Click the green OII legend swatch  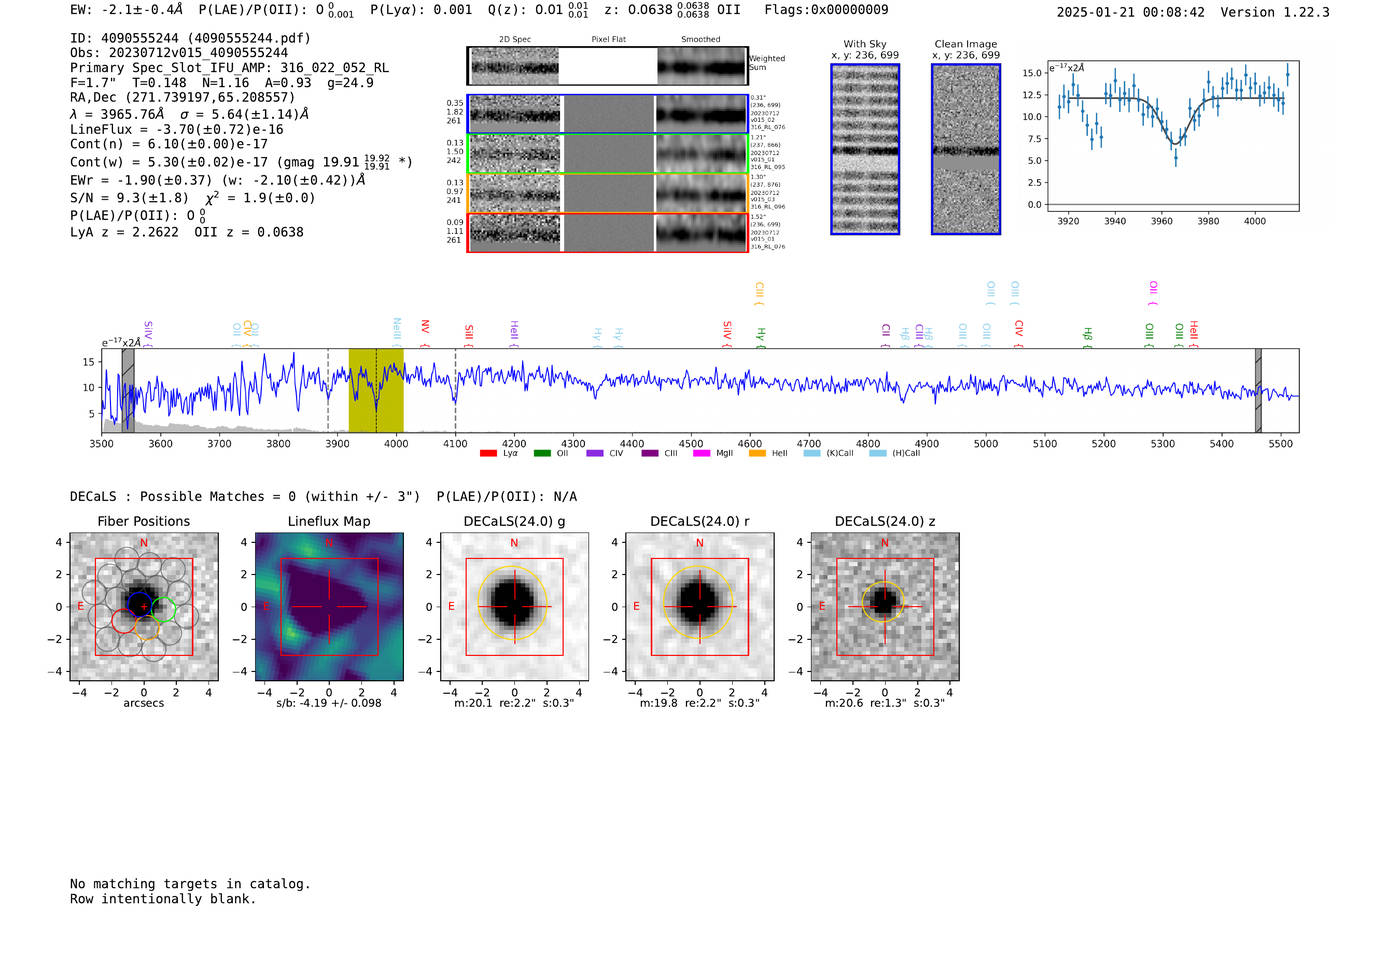click(x=542, y=454)
